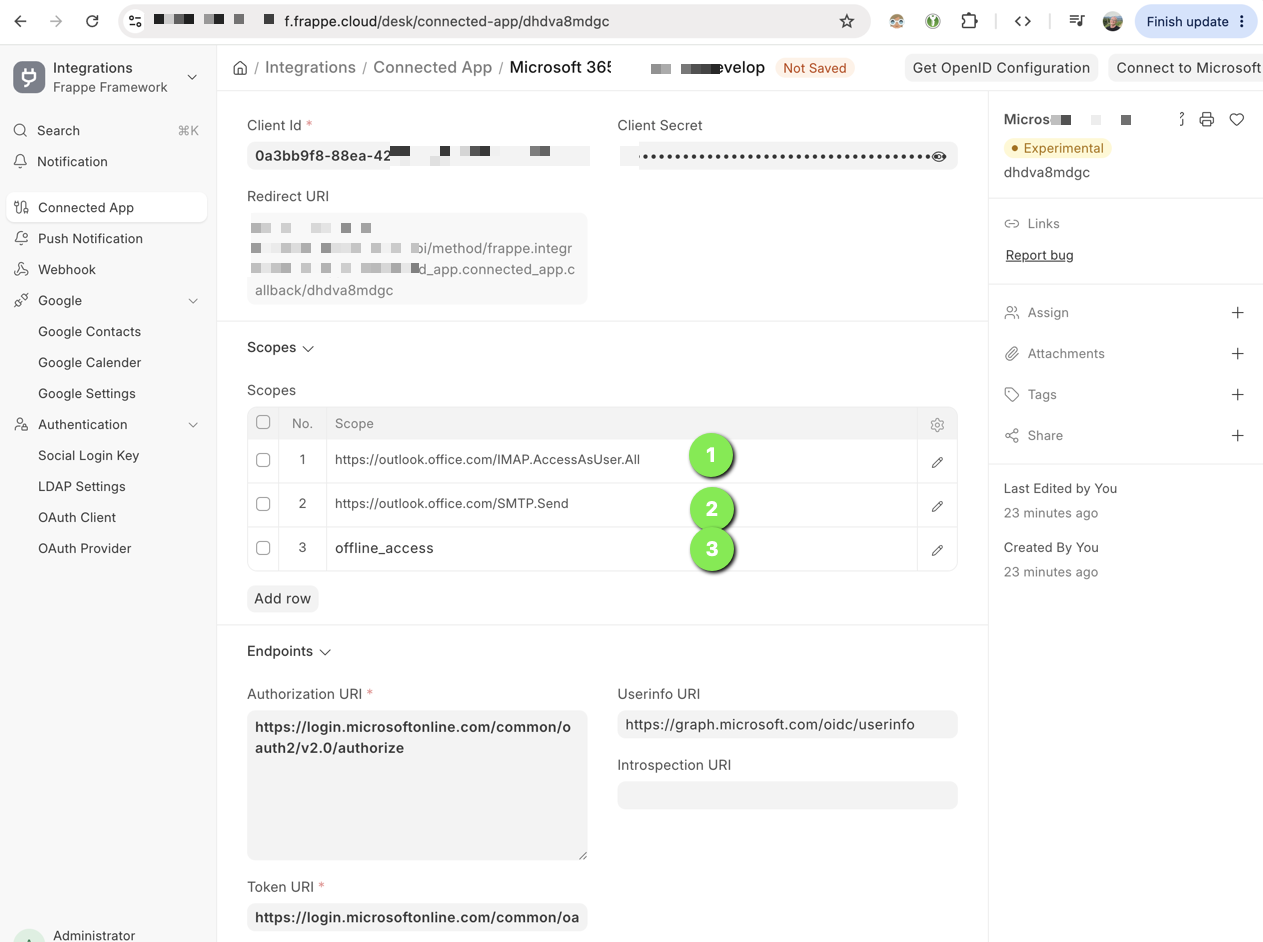This screenshot has height=942, width=1263.
Task: Open the green circle extension icon
Action: [932, 21]
